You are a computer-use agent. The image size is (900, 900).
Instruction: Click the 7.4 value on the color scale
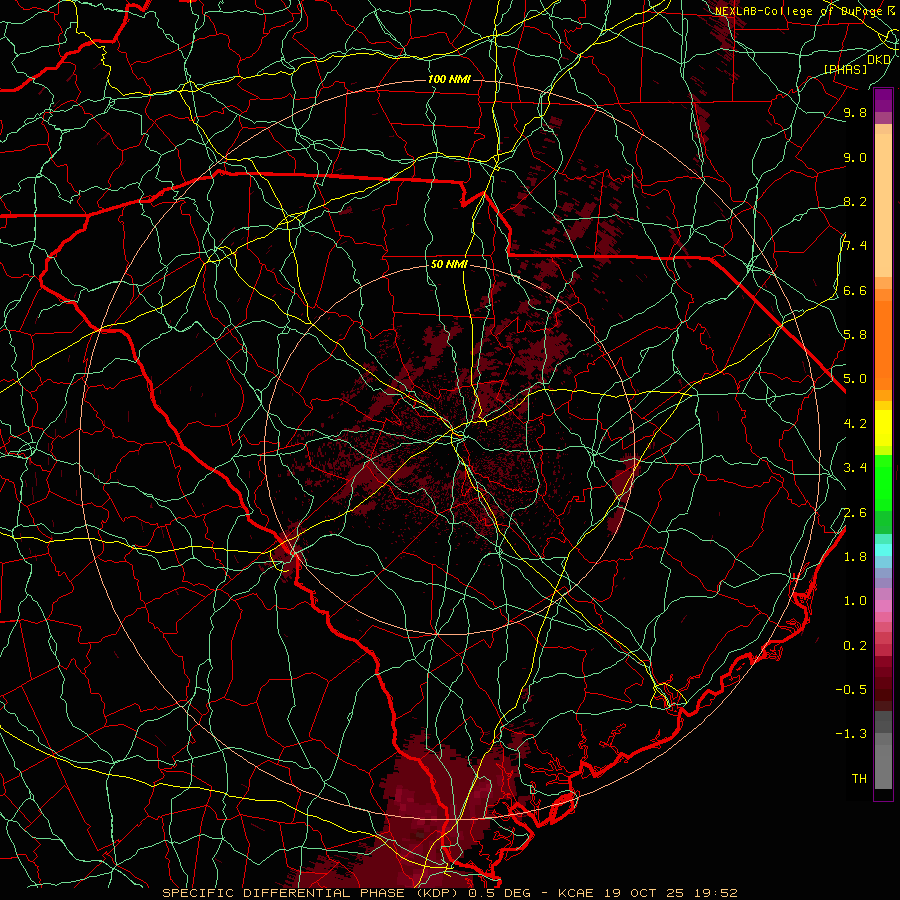coord(855,246)
